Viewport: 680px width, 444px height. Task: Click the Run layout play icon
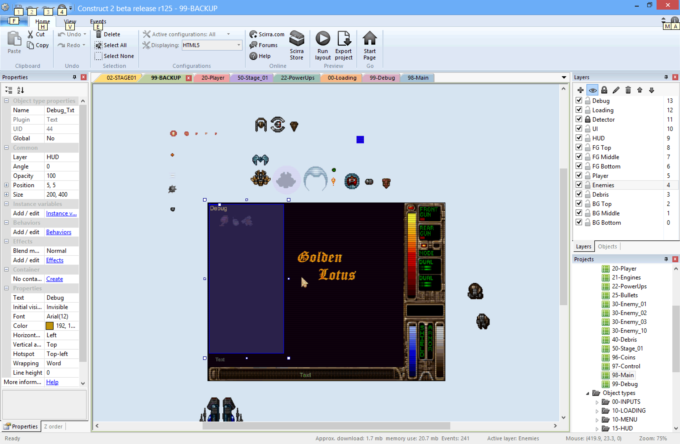(323, 39)
